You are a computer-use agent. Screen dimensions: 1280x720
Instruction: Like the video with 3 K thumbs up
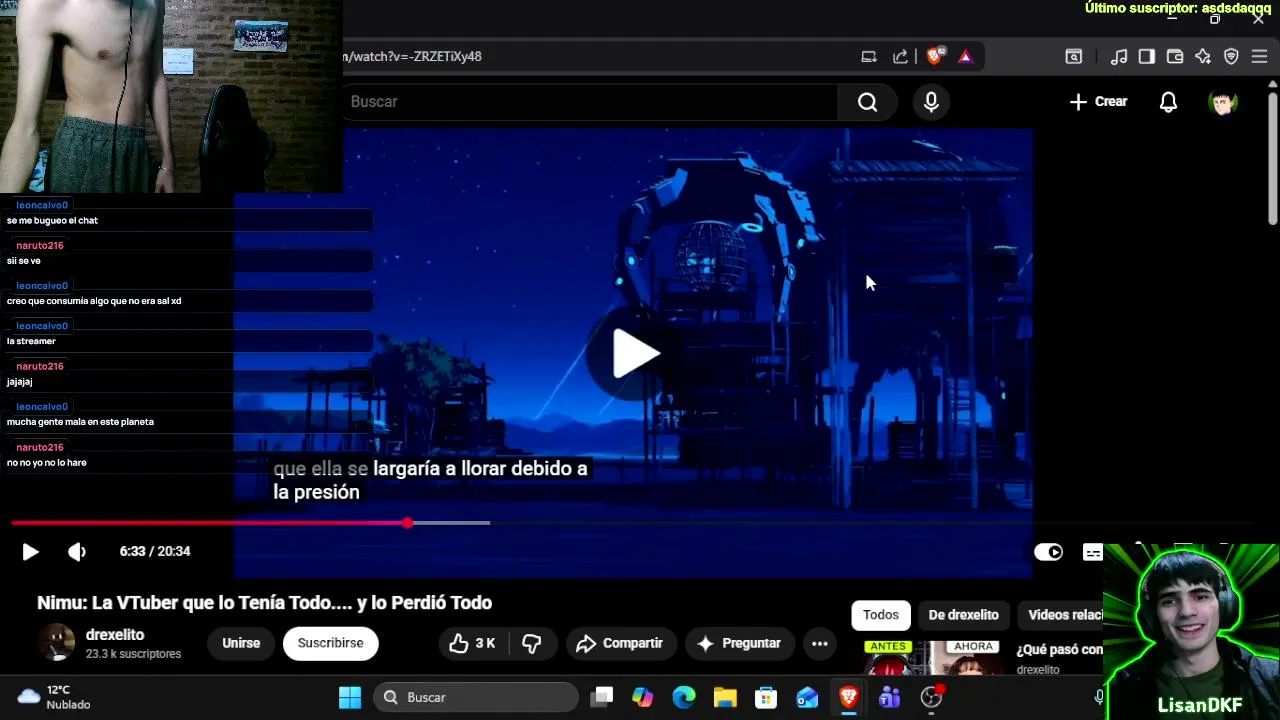(473, 643)
